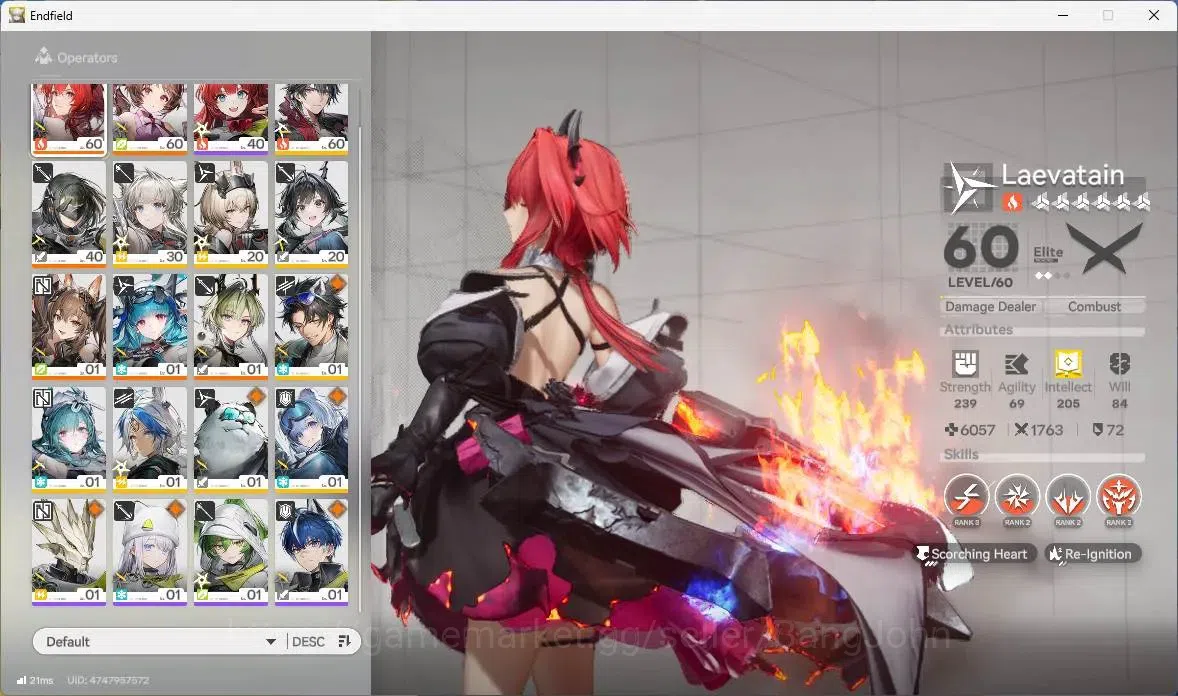Minimize the Endfield window
Image resolution: width=1178 pixels, height=696 pixels.
(x=1063, y=15)
